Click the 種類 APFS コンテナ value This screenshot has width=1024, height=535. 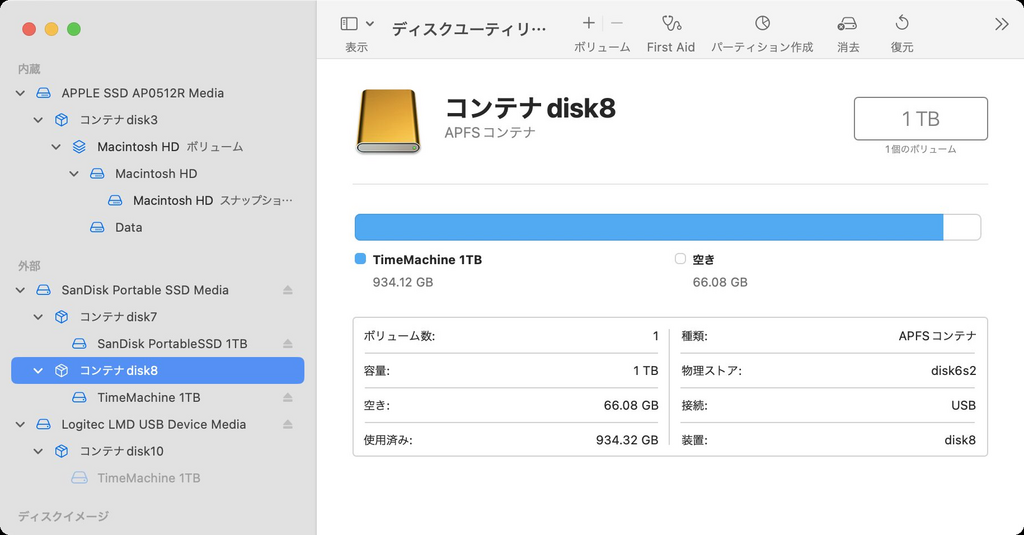click(x=937, y=336)
